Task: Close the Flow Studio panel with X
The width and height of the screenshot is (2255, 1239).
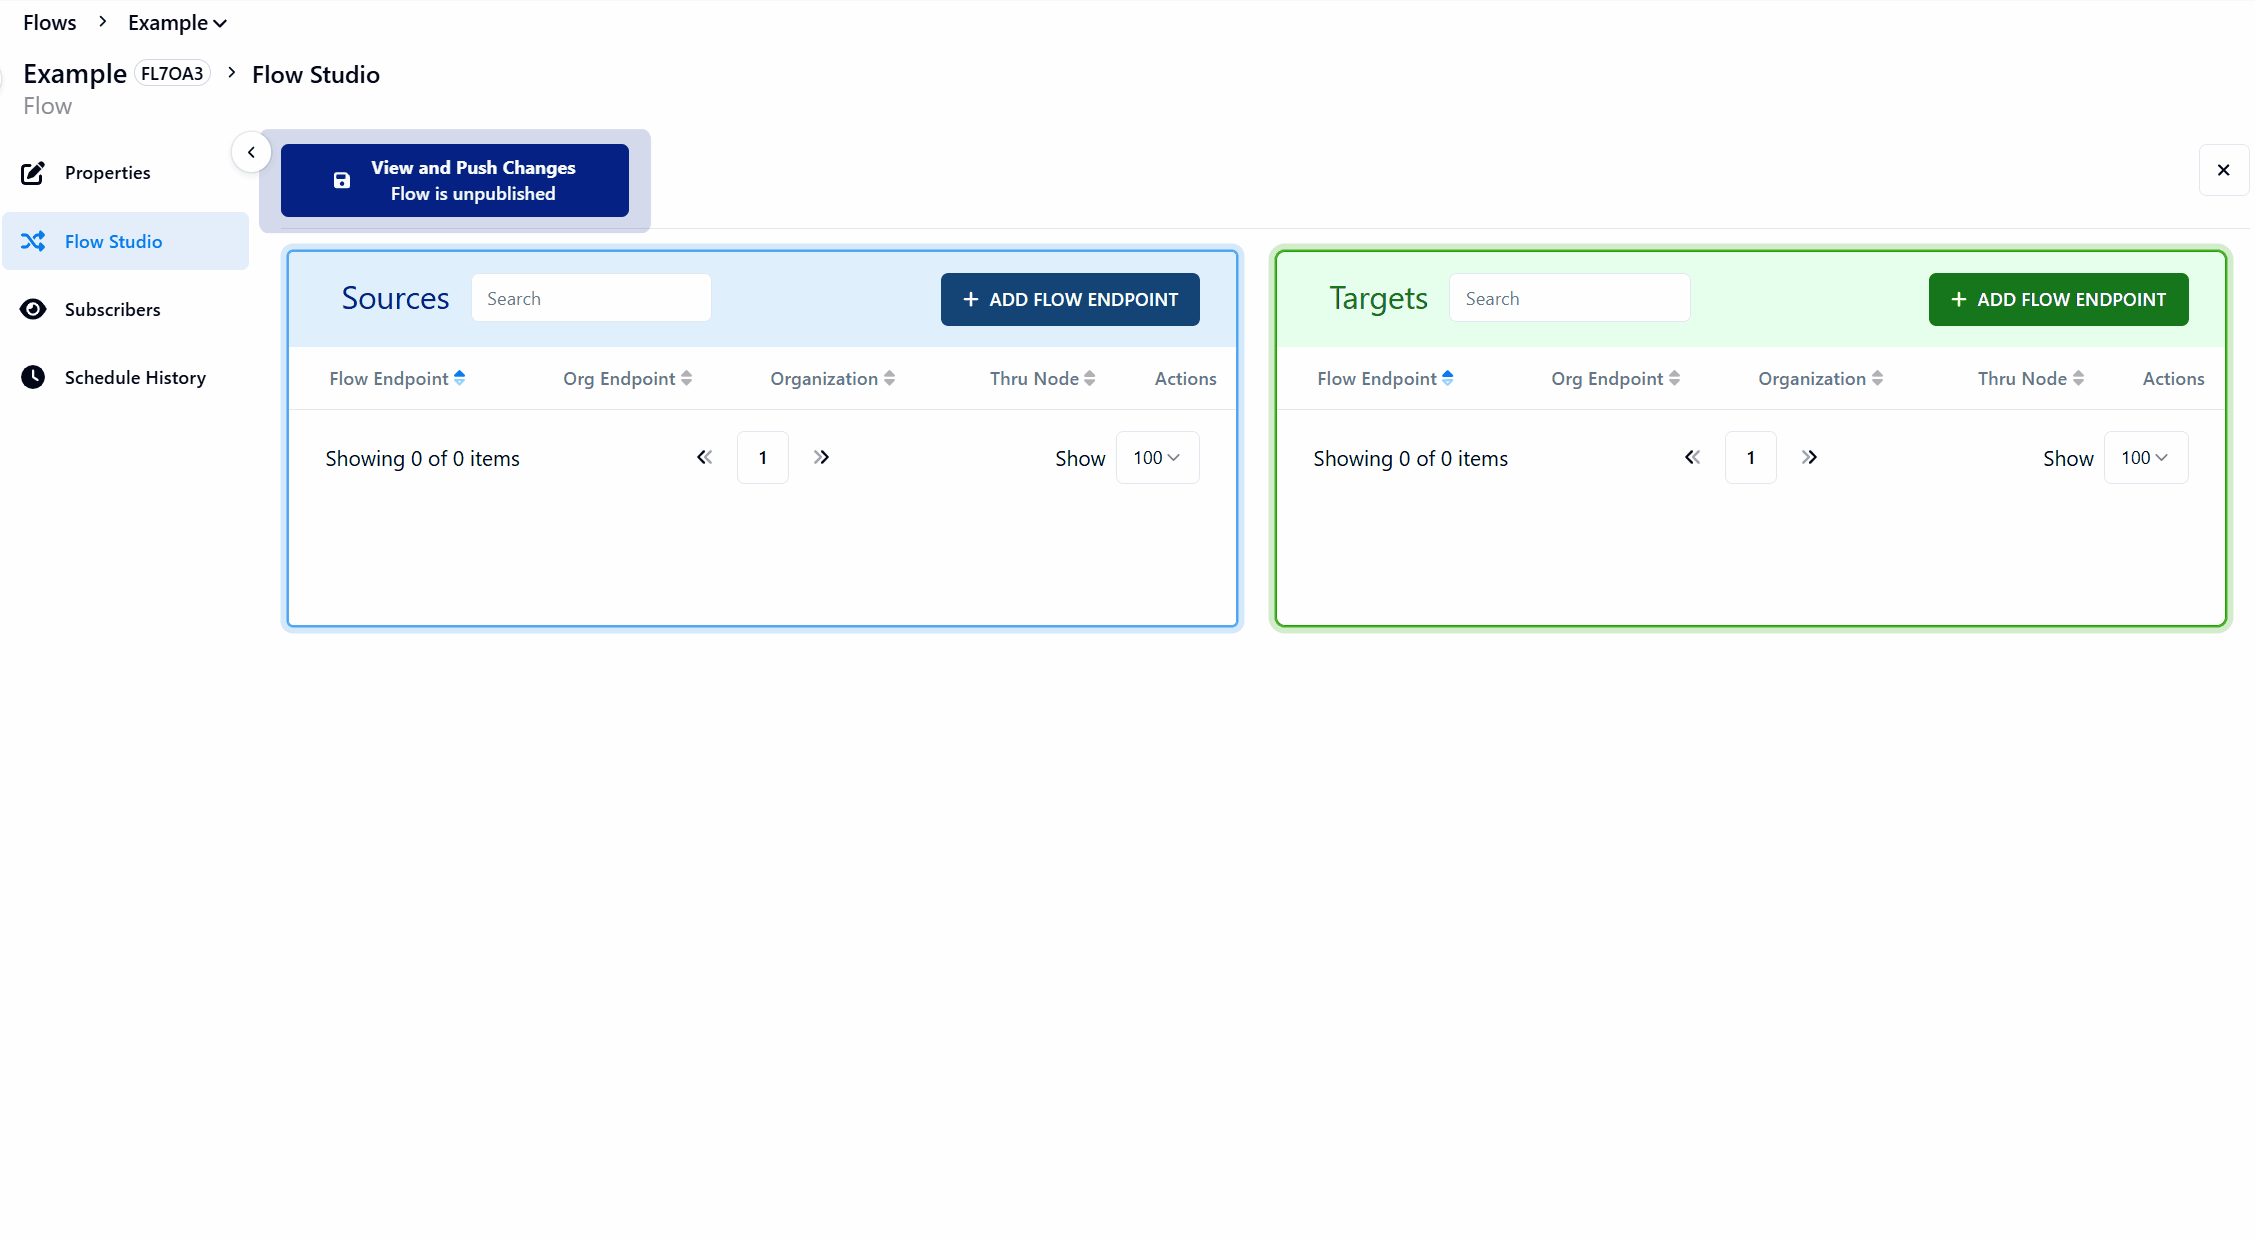Action: (2223, 170)
